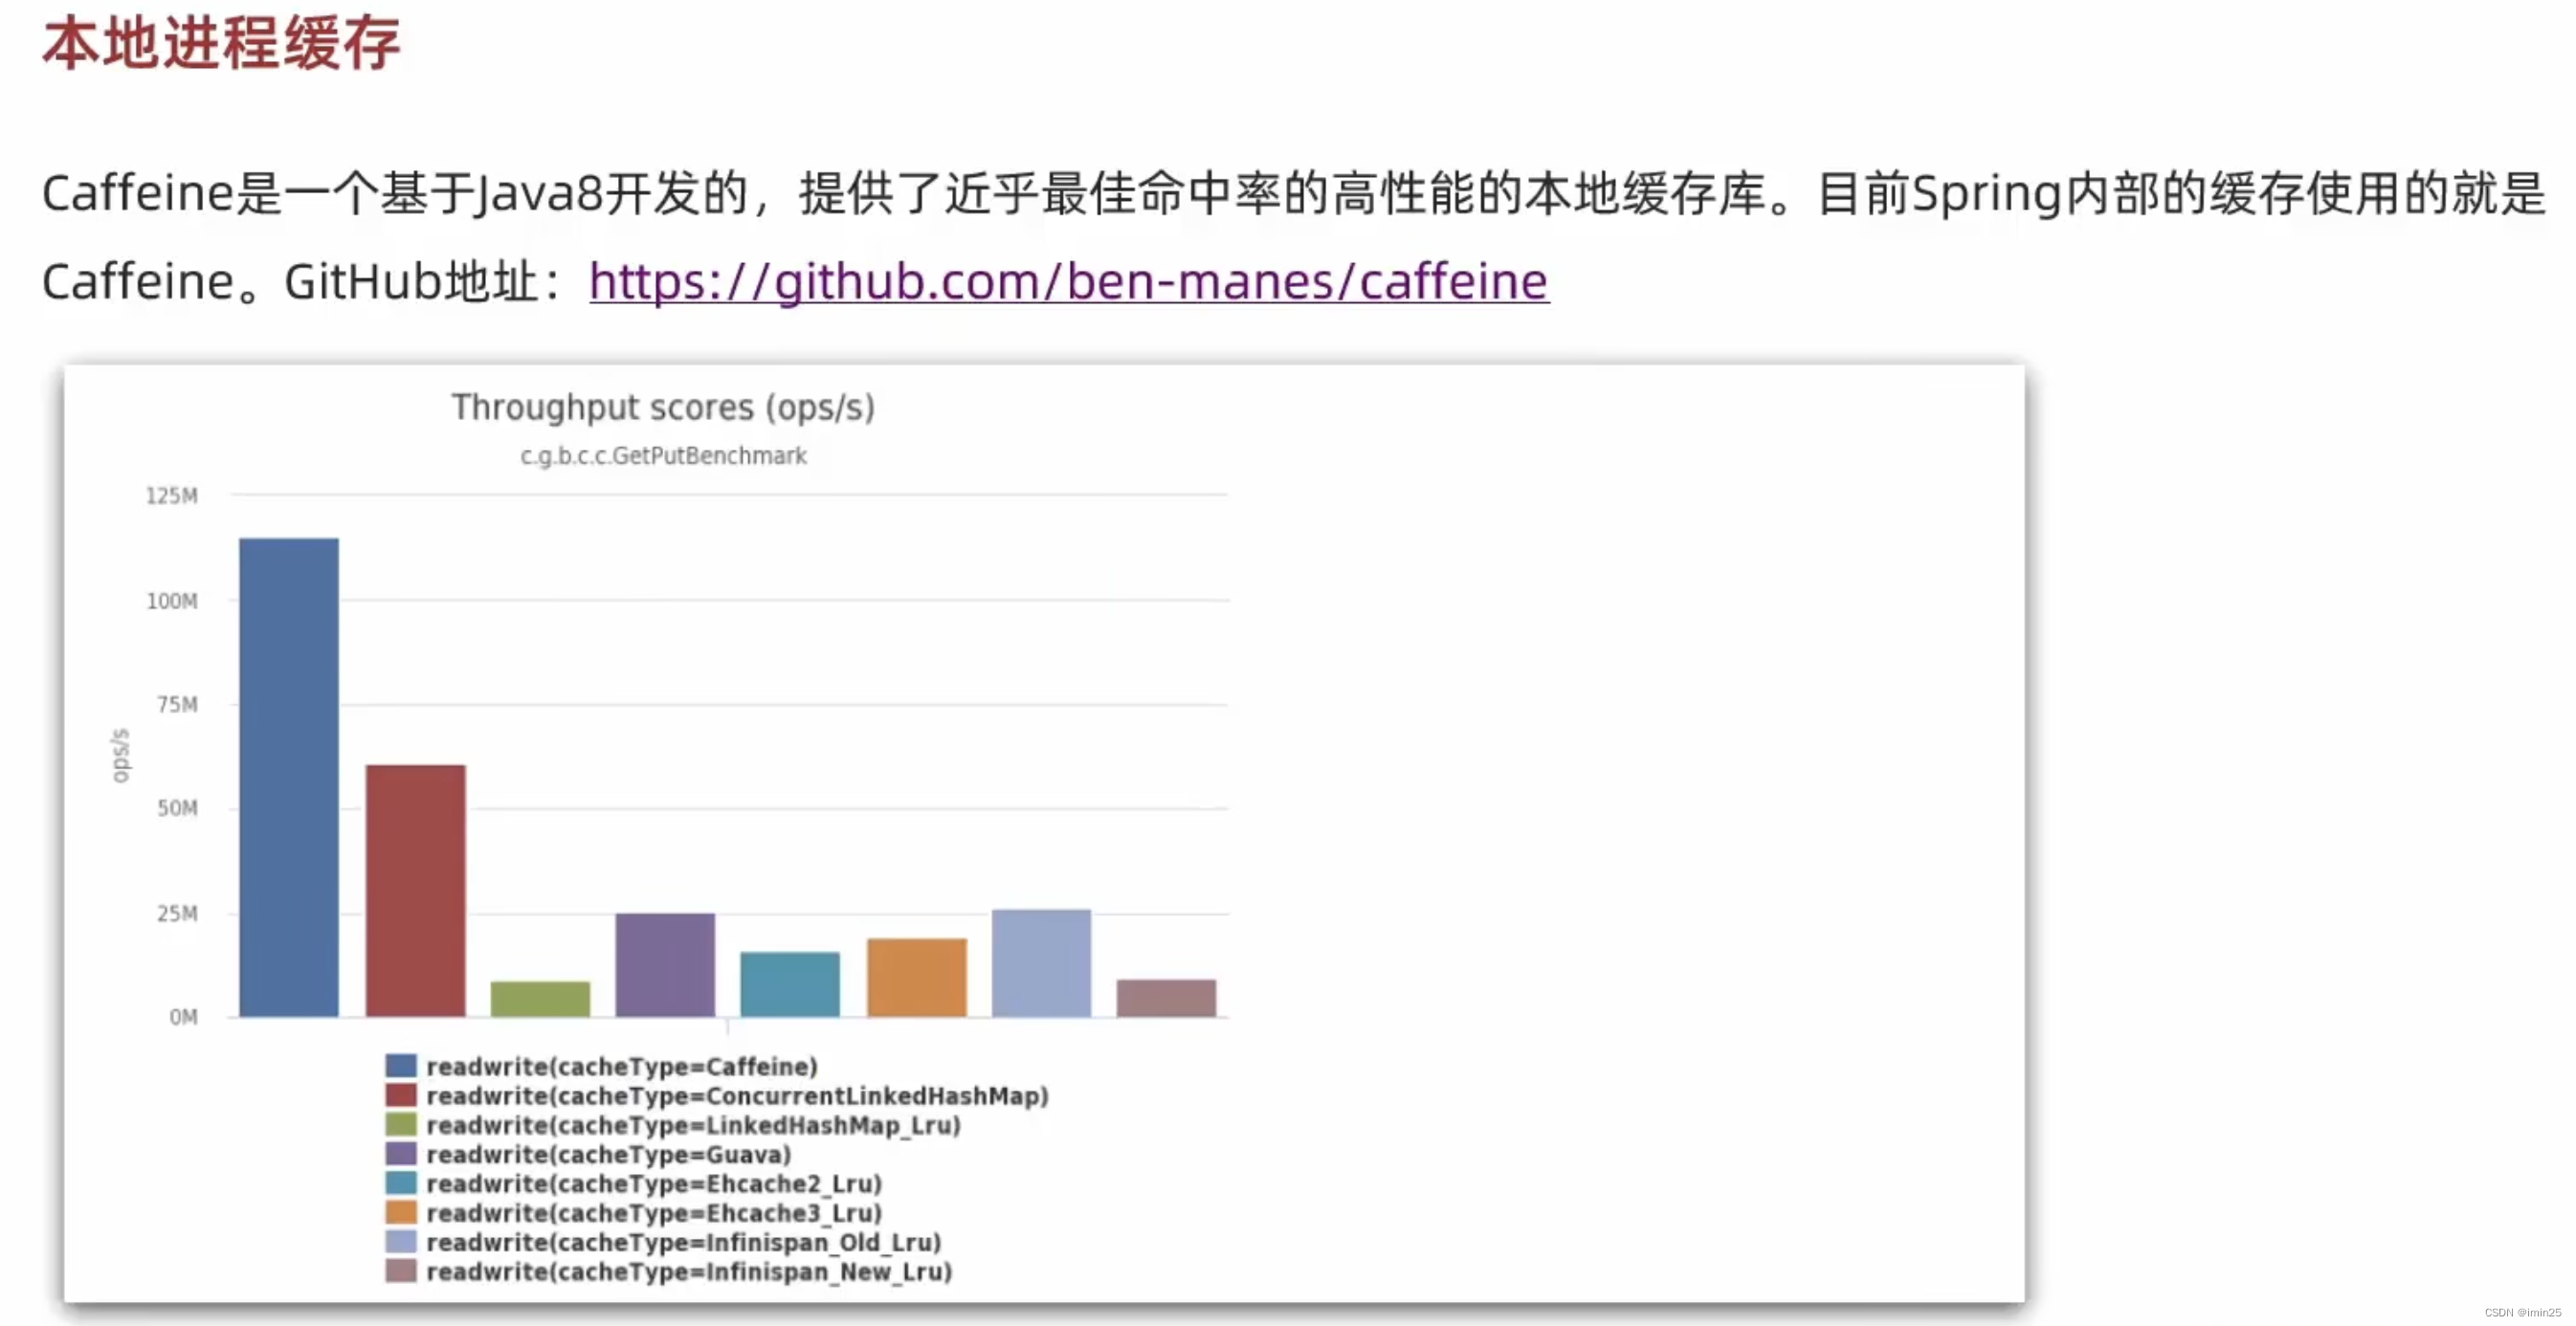
Task: Click the 75M axis label
Action: click(x=177, y=705)
